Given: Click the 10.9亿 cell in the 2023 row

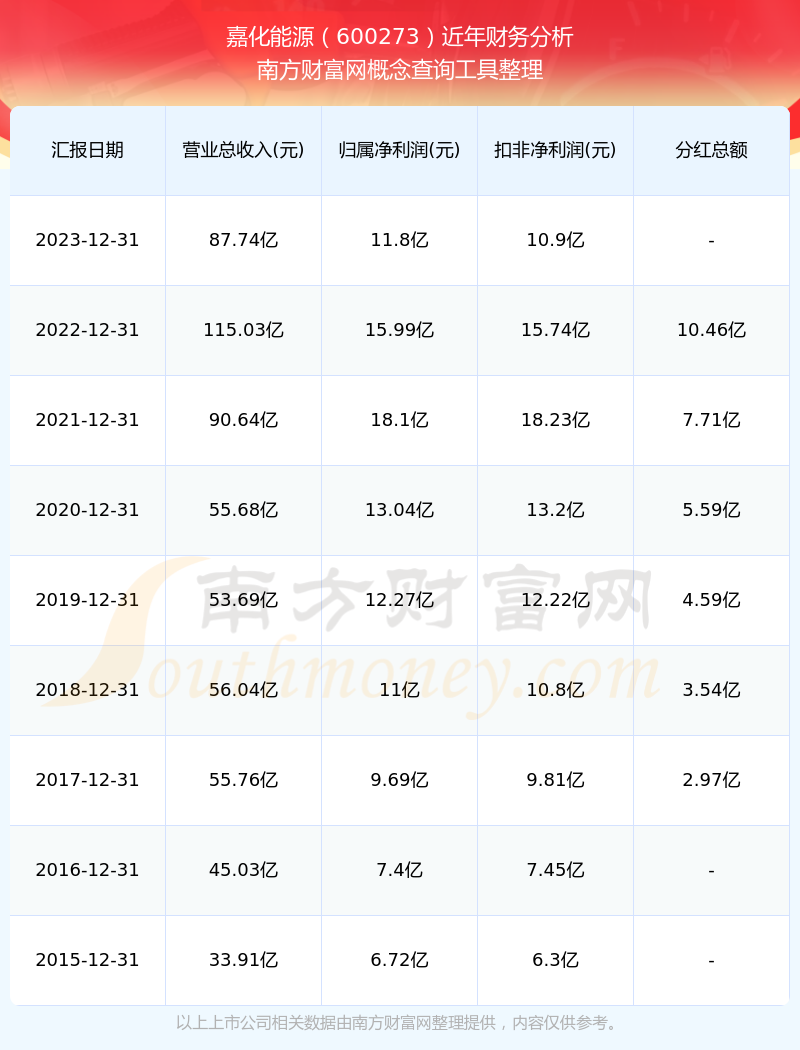Looking at the screenshot, I should pos(556,240).
